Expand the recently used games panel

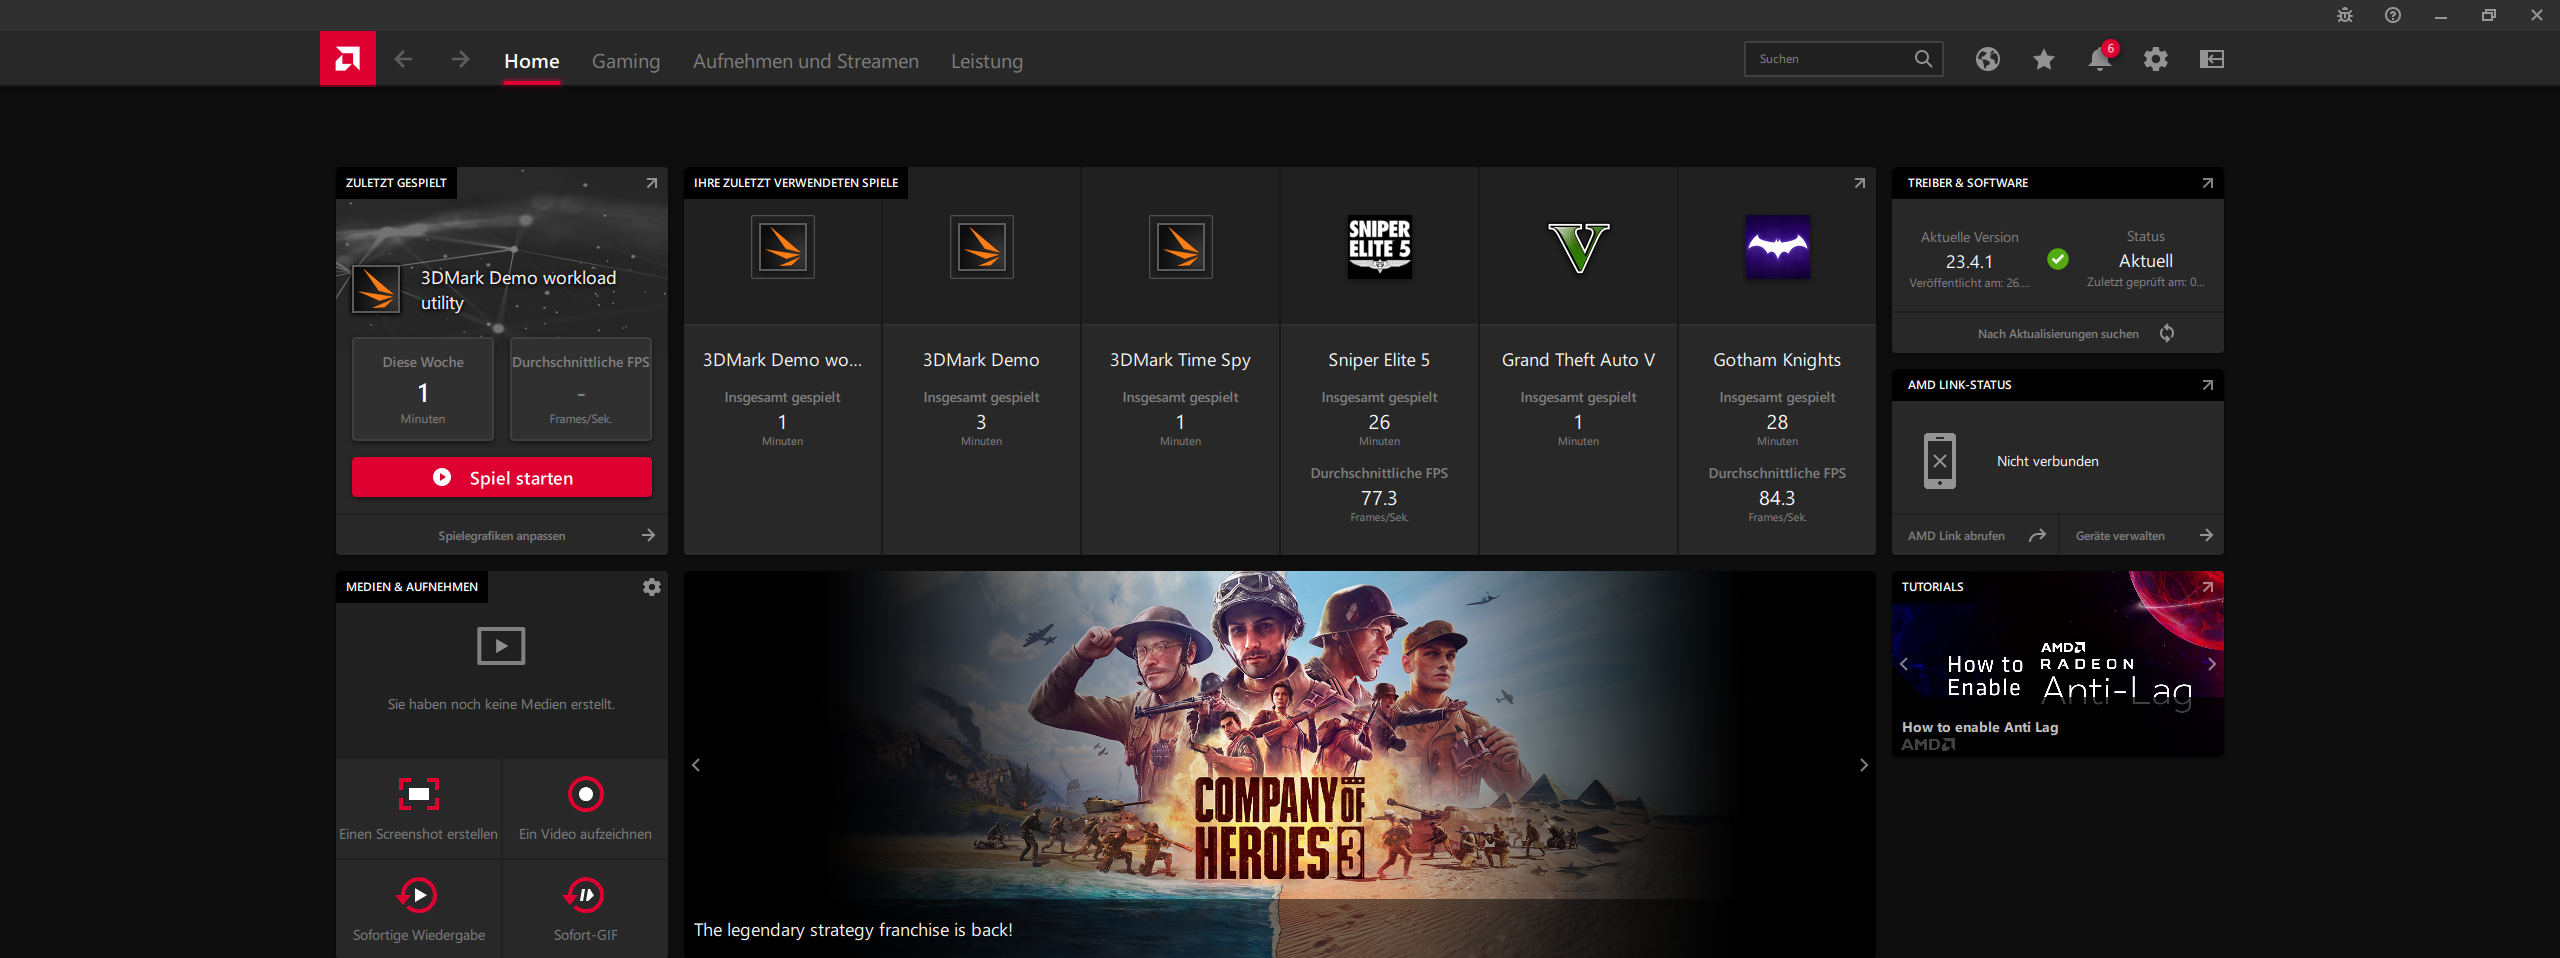[x=1860, y=183]
